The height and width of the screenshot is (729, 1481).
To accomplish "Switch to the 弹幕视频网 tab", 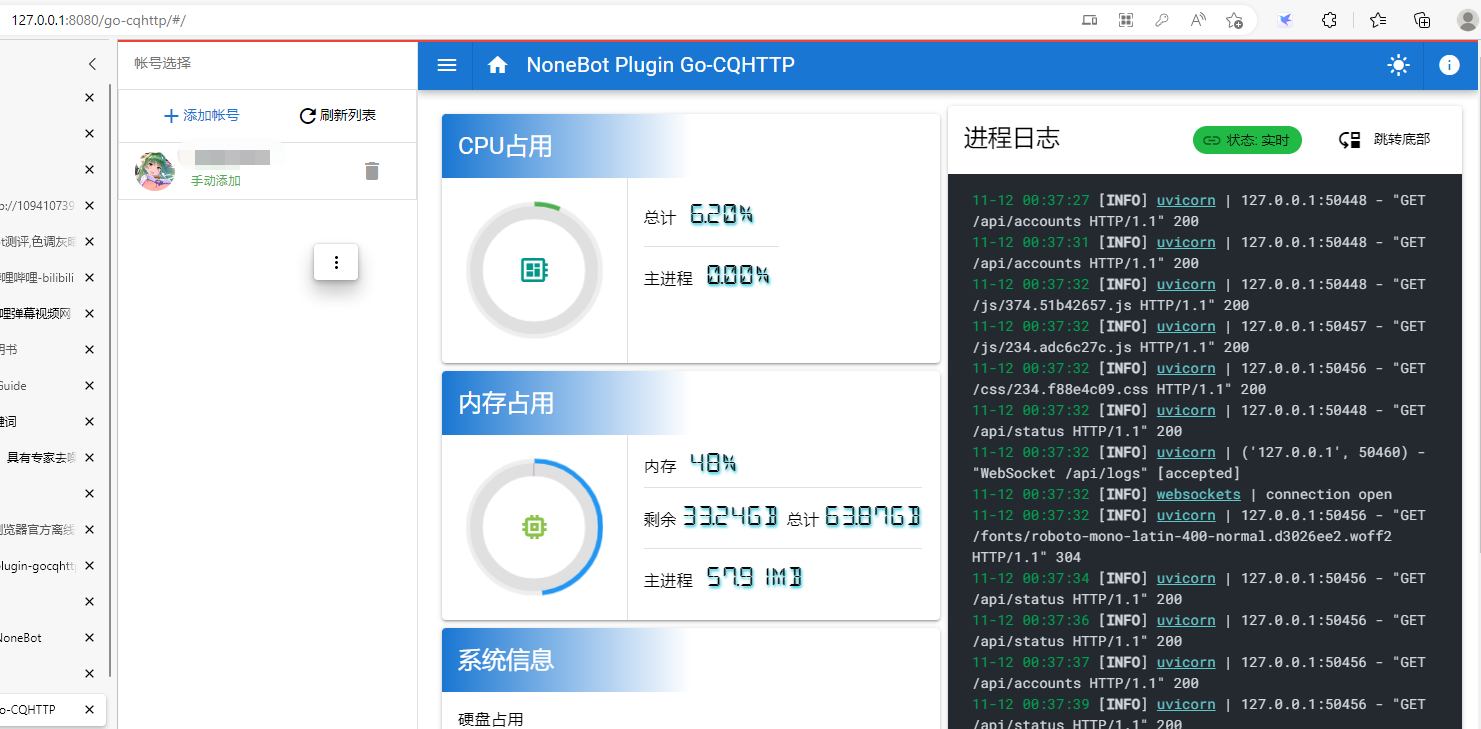I will [x=36, y=314].
